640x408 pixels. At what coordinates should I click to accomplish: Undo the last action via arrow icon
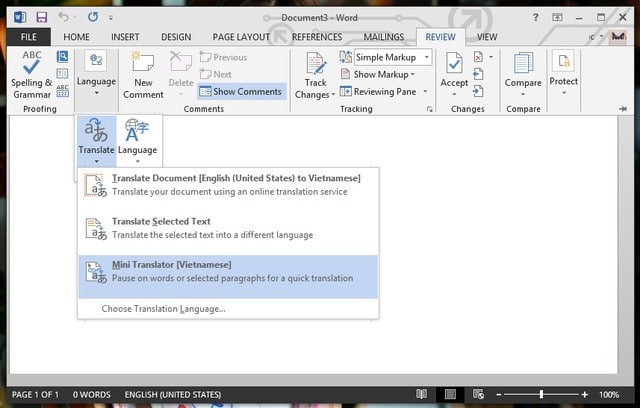tap(63, 17)
